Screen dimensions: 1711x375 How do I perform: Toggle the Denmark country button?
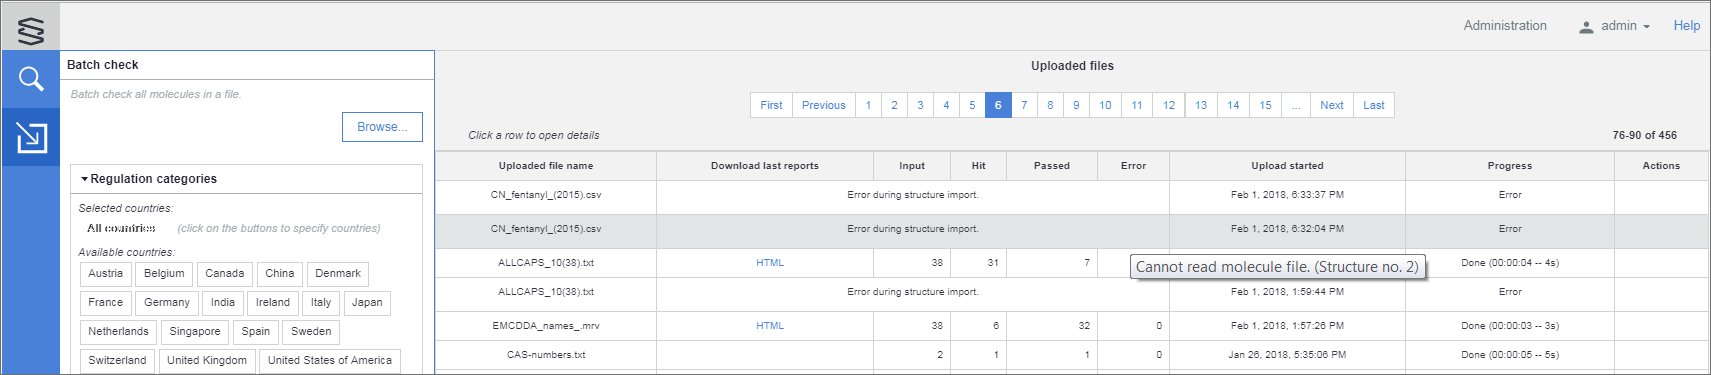click(338, 274)
